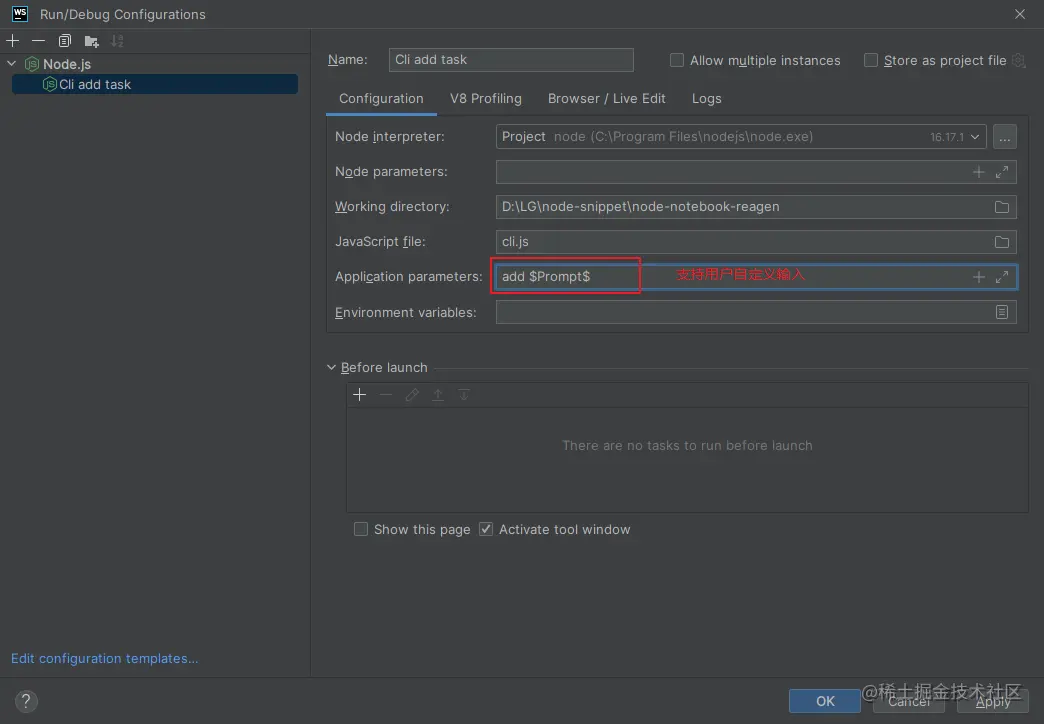Insert macro in Node parameters
1044x724 pixels.
pyautogui.click(x=978, y=172)
